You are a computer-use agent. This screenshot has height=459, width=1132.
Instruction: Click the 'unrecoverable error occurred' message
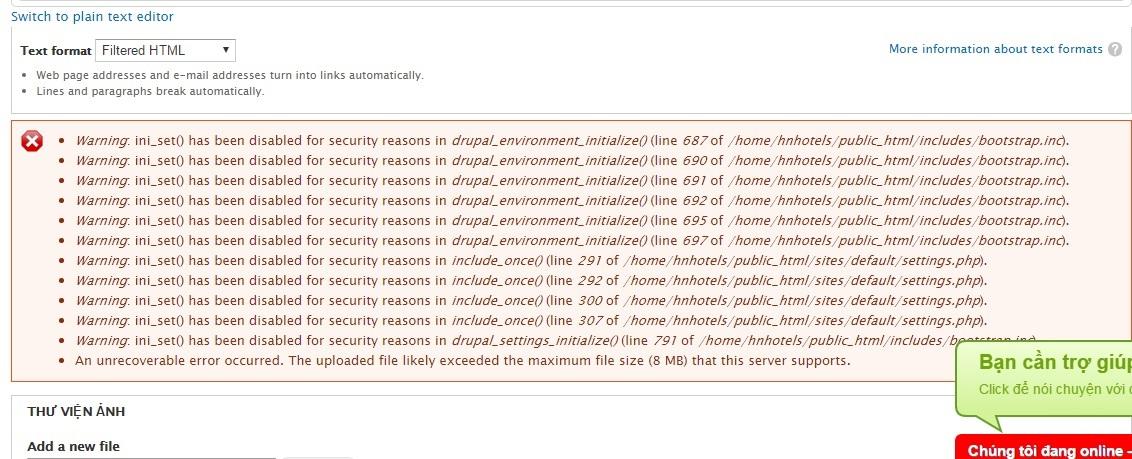463,359
